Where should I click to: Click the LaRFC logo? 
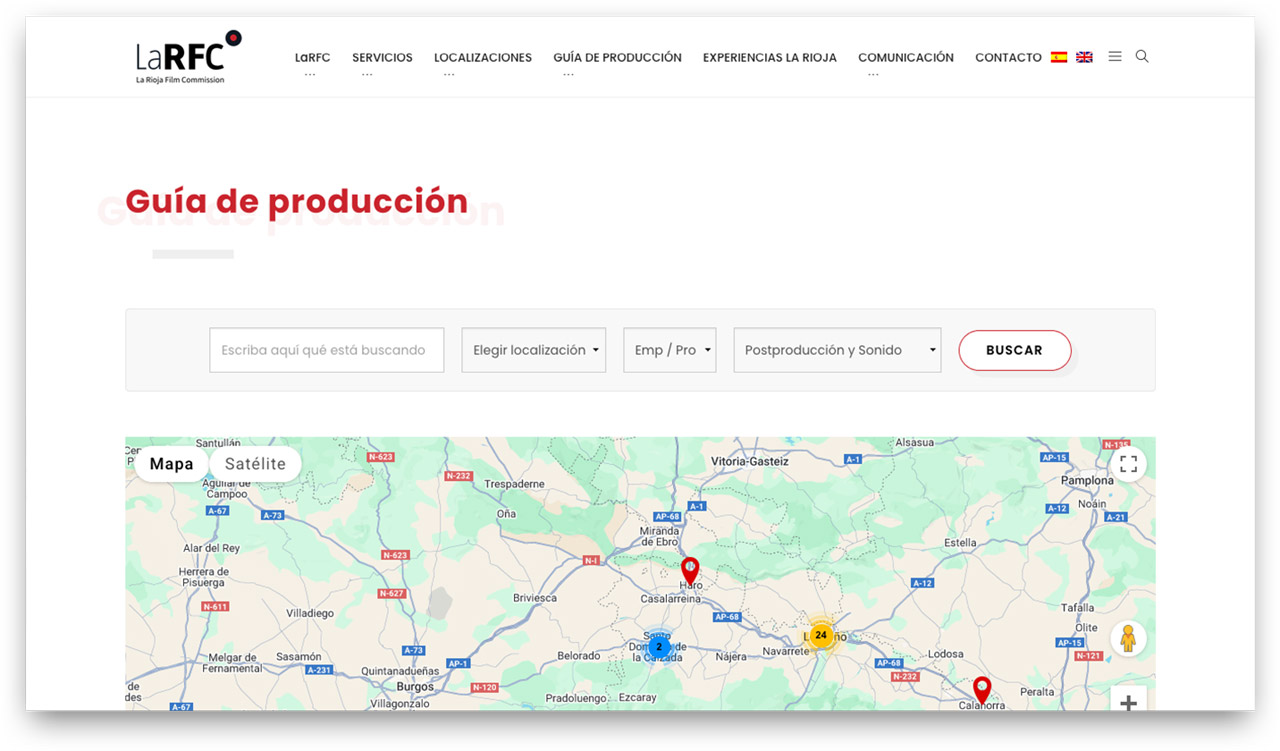pos(188,57)
